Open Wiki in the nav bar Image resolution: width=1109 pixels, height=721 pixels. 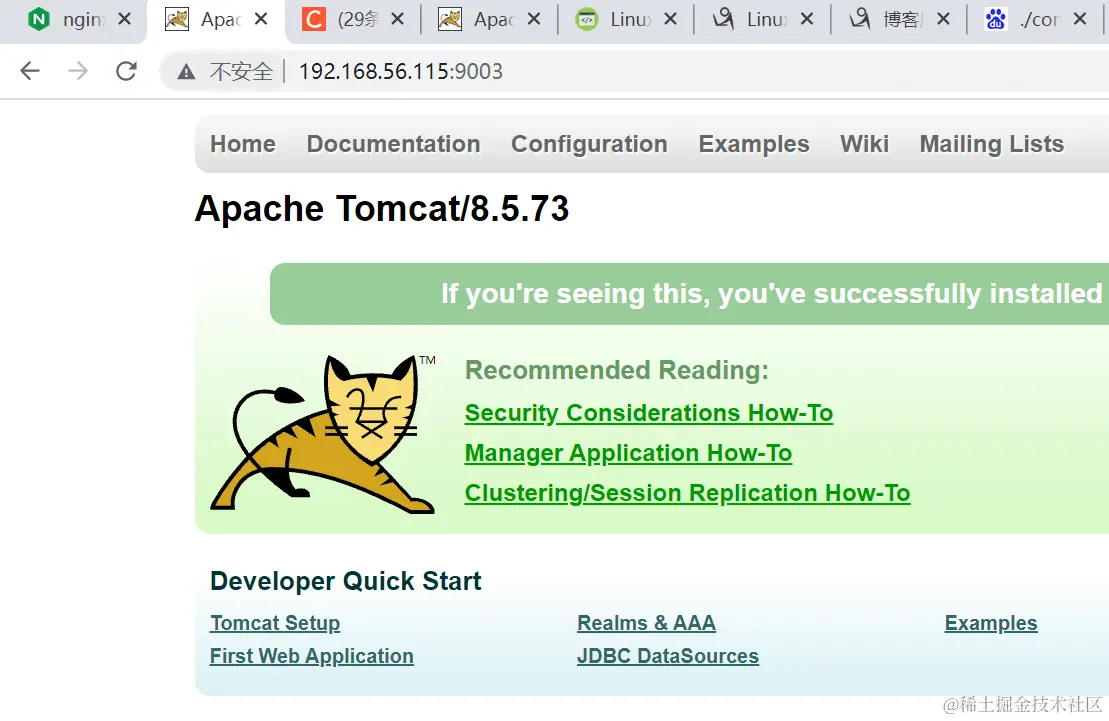tap(864, 144)
